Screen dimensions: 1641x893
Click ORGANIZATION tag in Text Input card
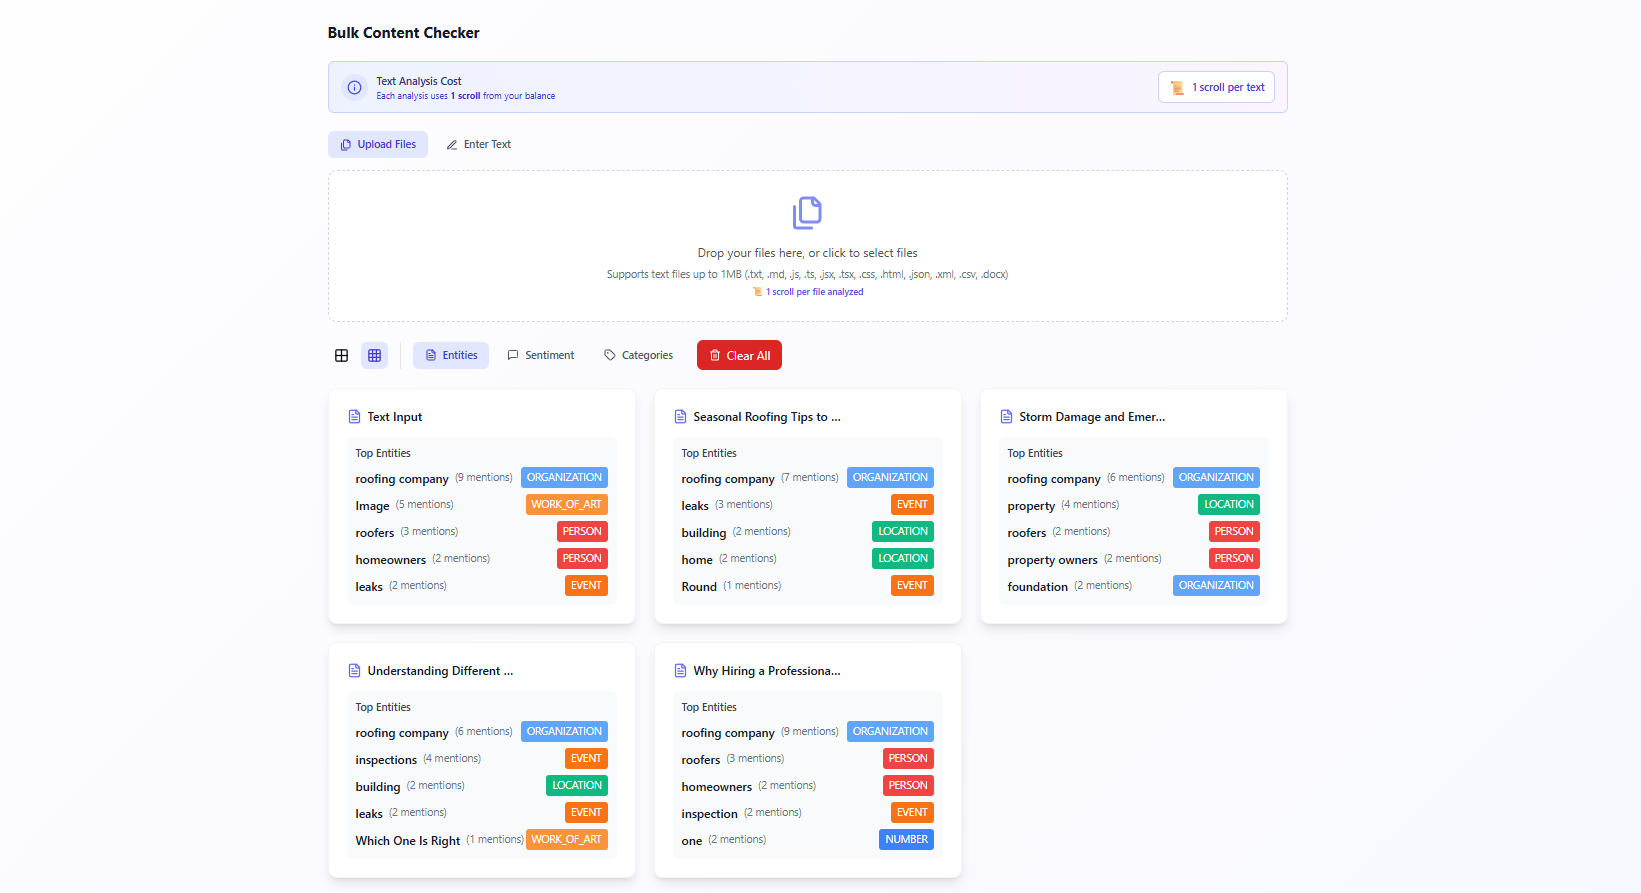pyautogui.click(x=564, y=478)
